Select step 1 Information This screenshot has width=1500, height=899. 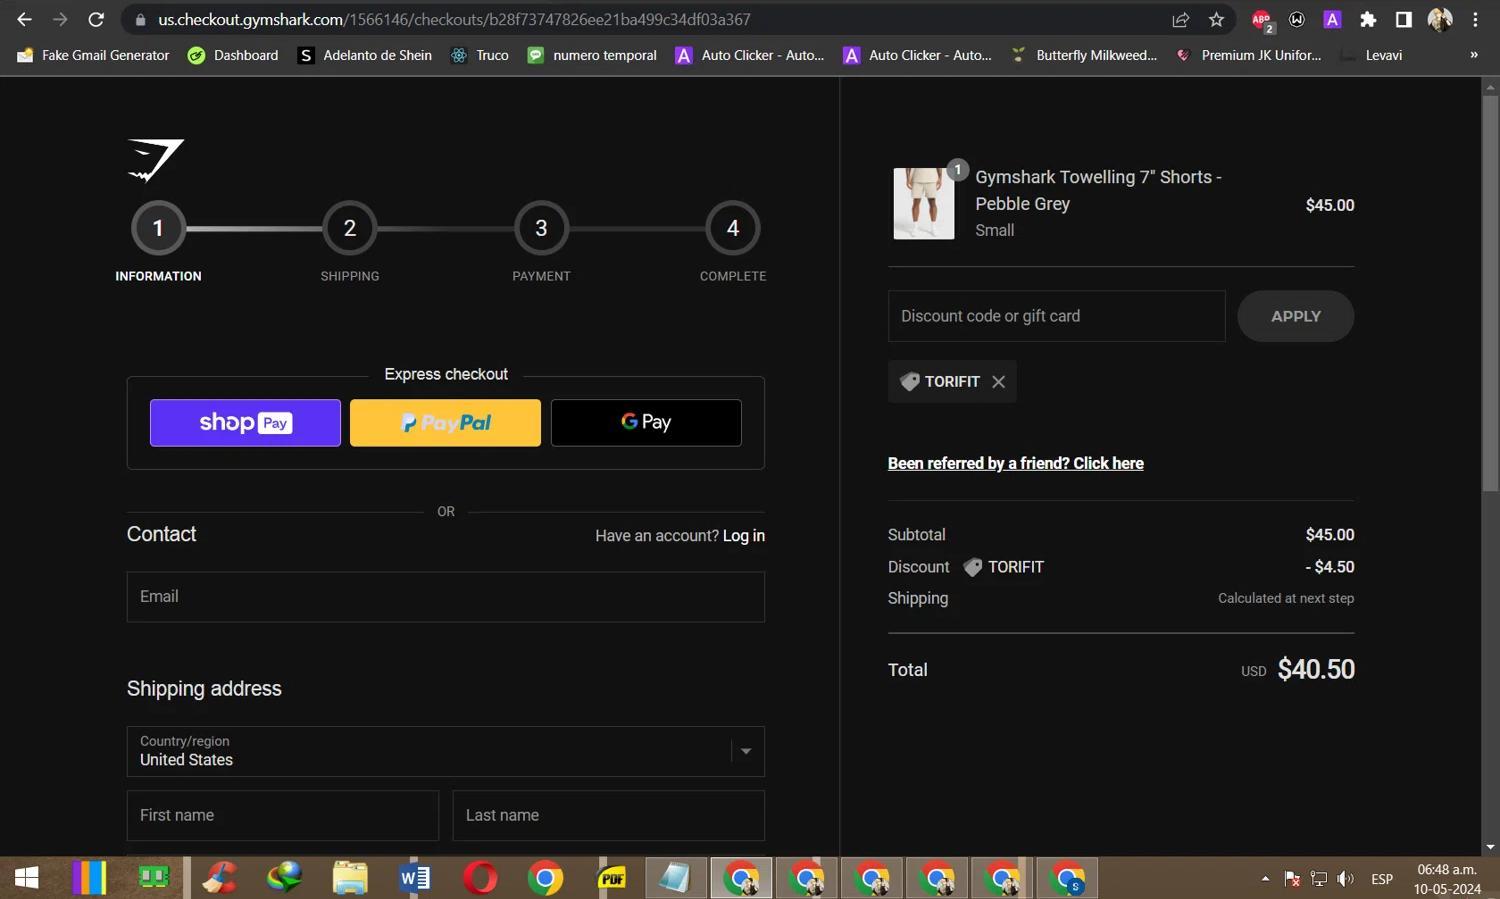coord(158,229)
